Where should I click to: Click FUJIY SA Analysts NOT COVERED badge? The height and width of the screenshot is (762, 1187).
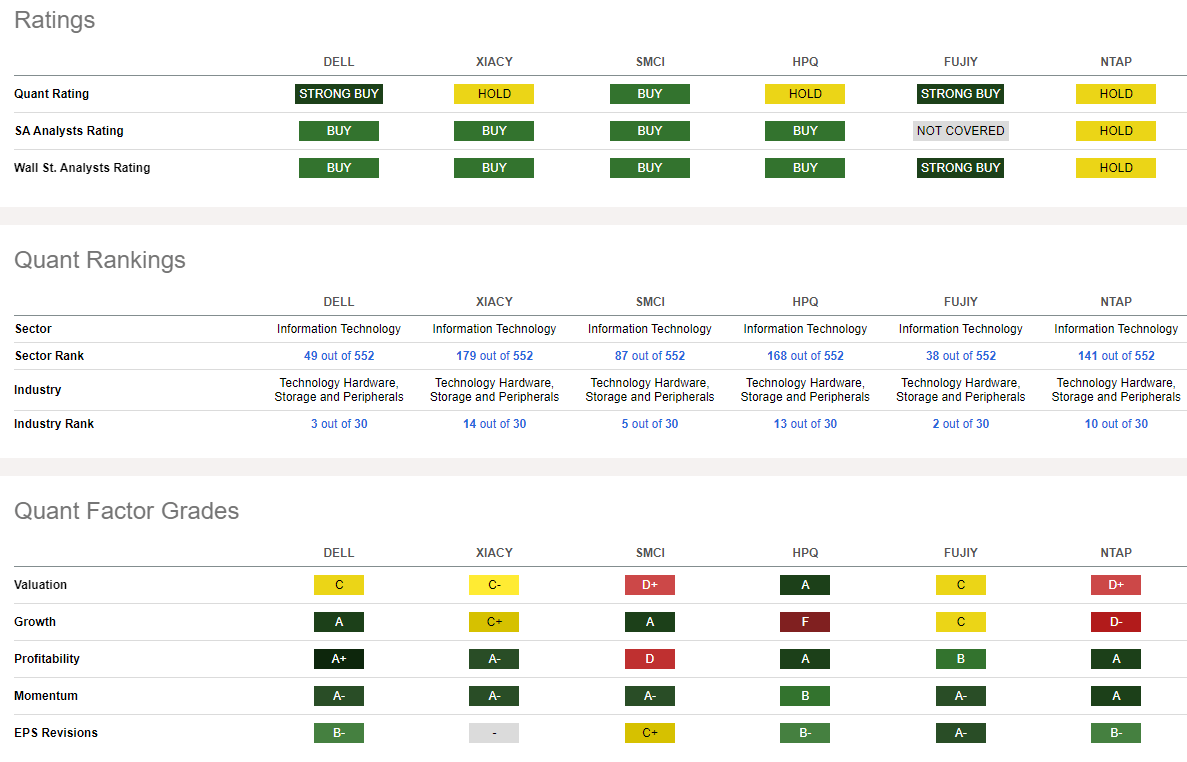click(x=961, y=131)
